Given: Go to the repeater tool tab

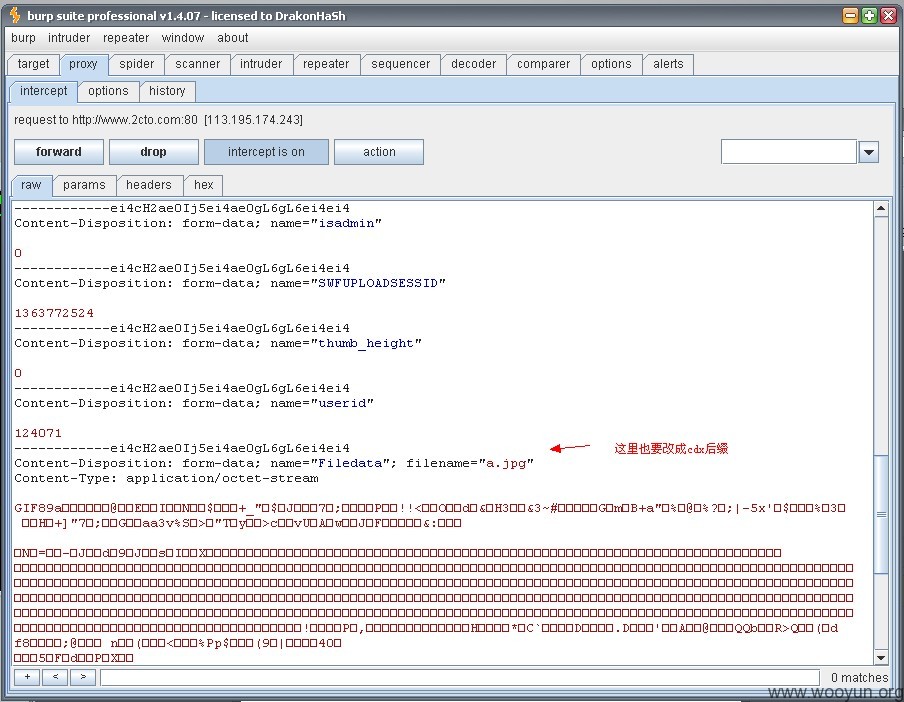Looking at the screenshot, I should click(326, 64).
